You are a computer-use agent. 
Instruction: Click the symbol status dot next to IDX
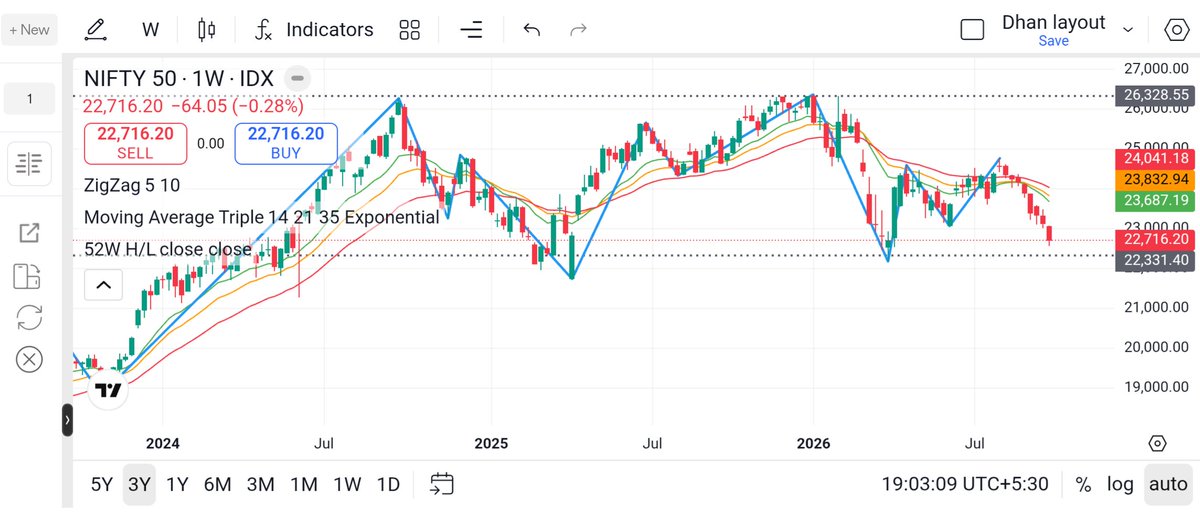click(x=296, y=78)
